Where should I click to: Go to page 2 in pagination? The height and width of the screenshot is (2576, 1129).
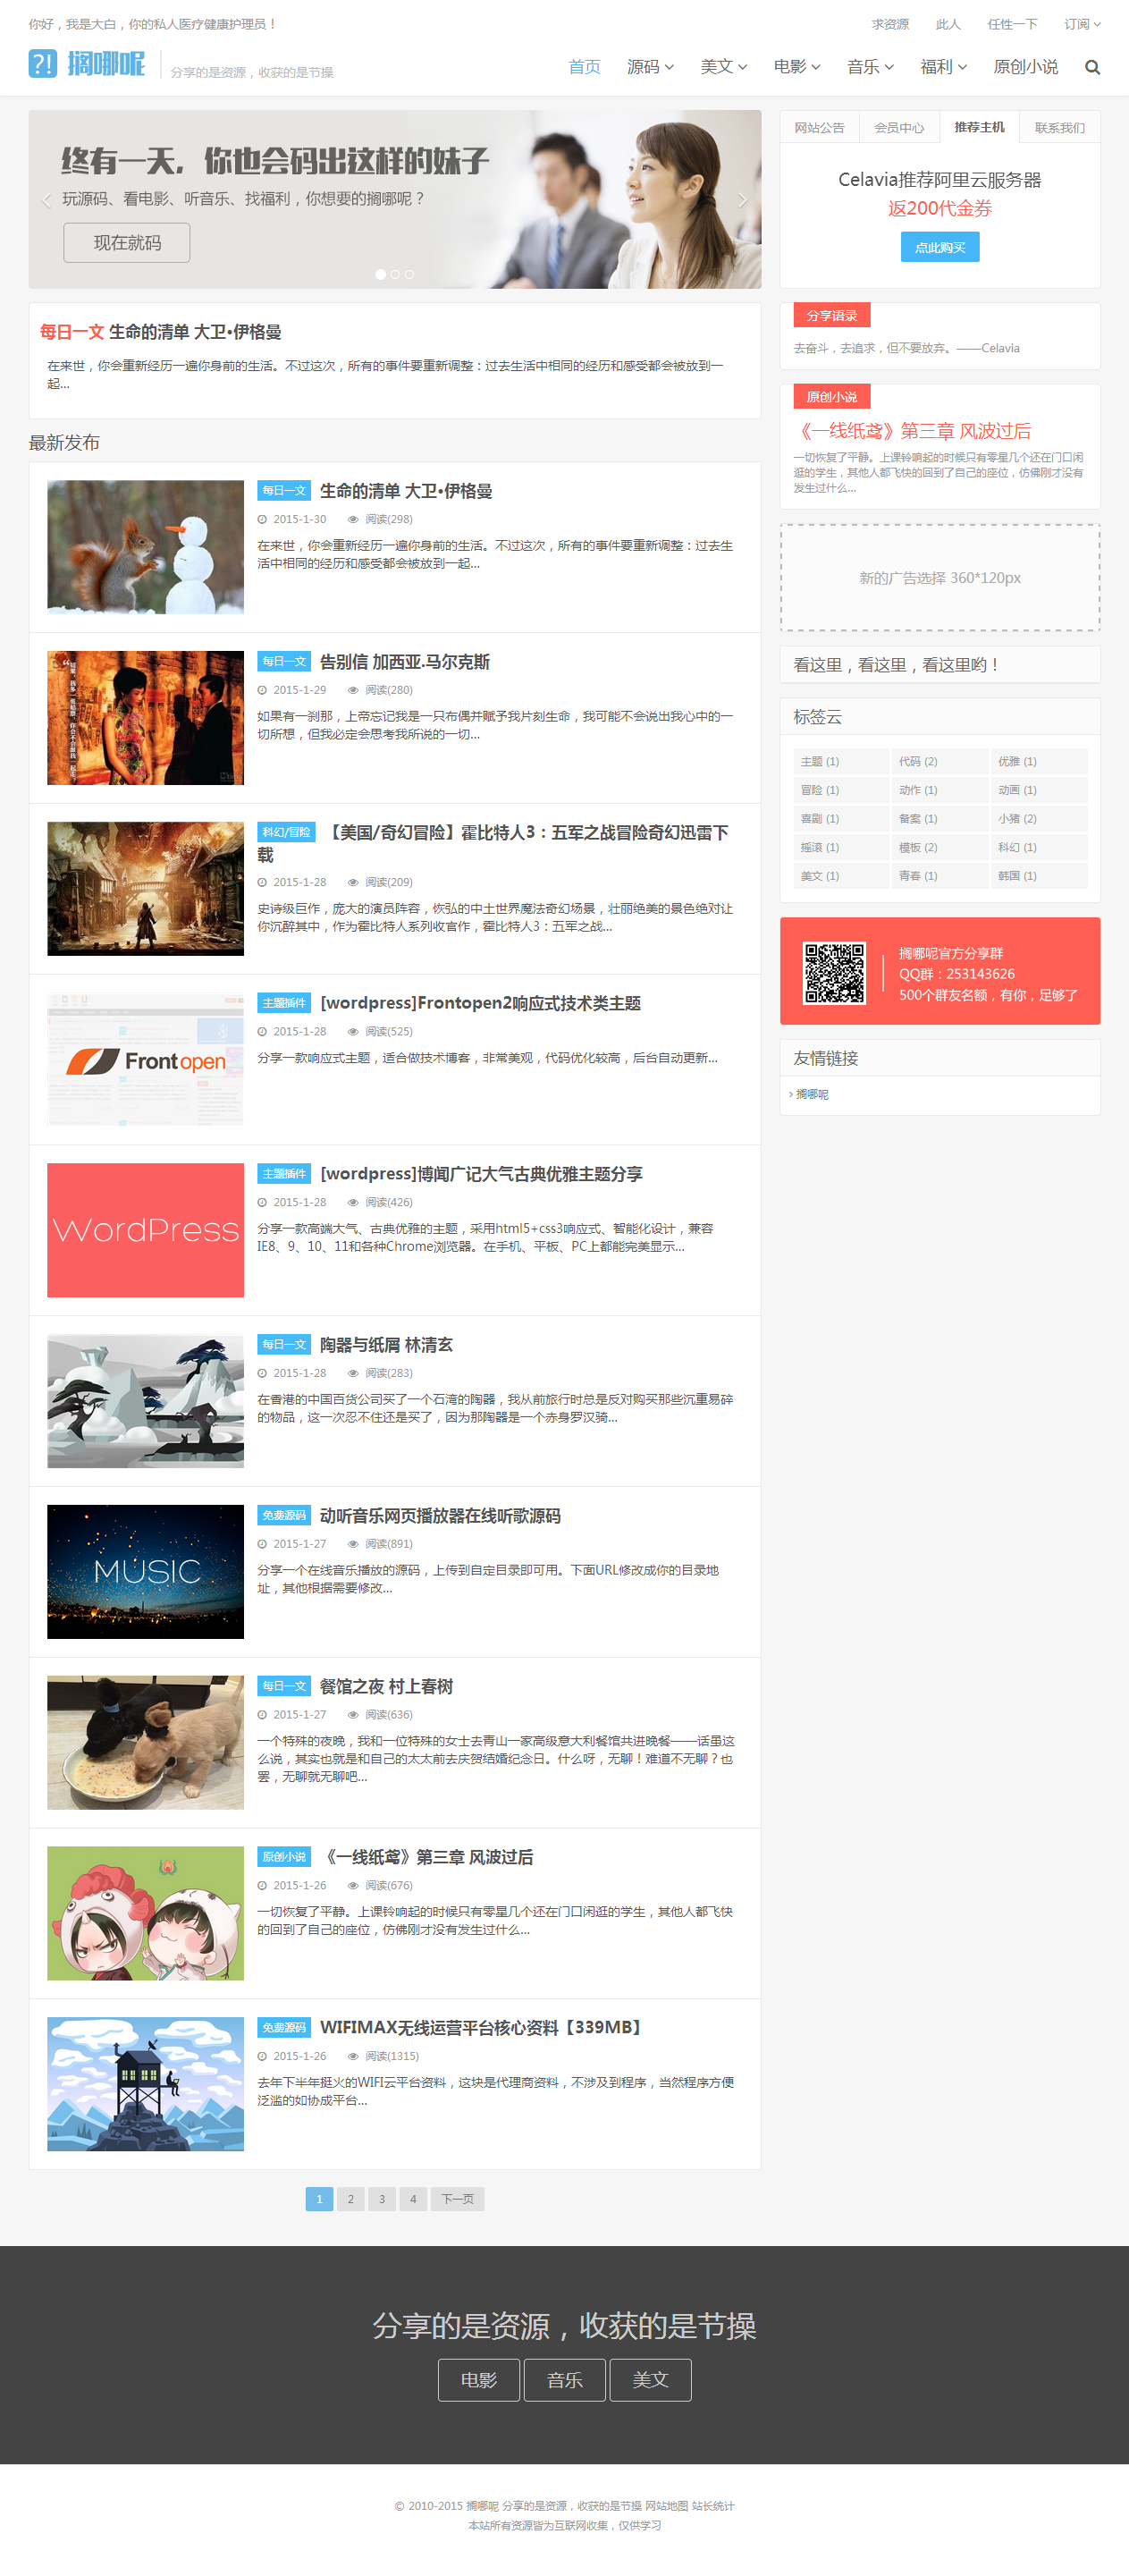tap(350, 2199)
